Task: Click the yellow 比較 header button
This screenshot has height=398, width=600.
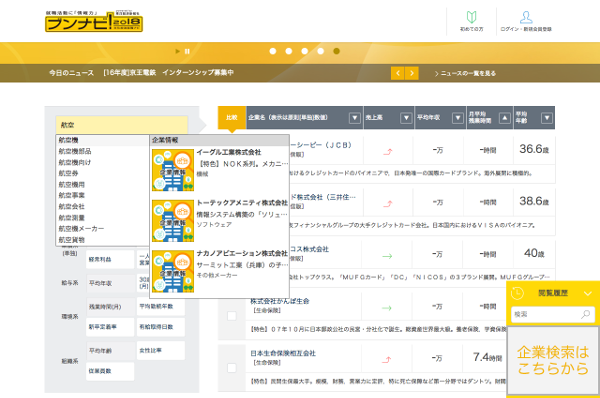Action: pos(232,117)
